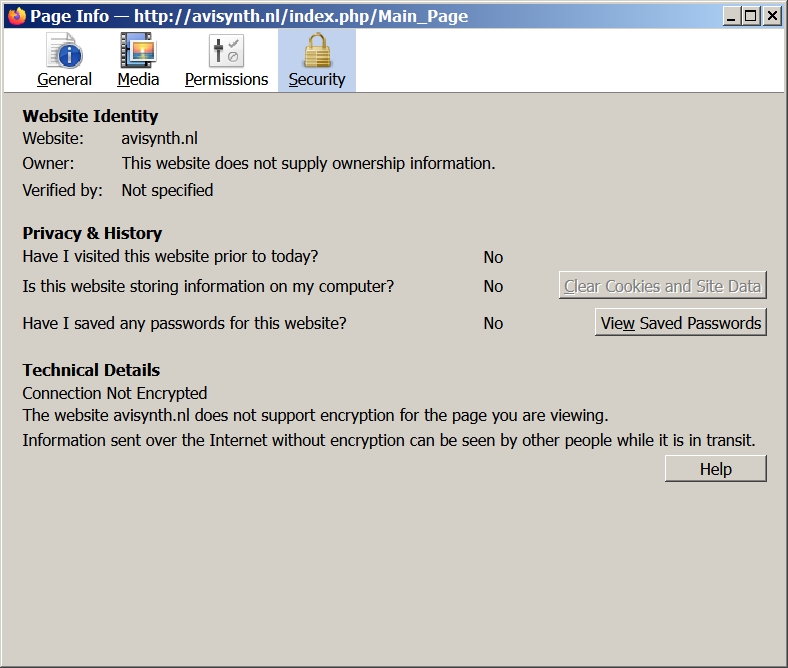The image size is (788, 668).
Task: Minimize the Page Info window
Action: (x=731, y=16)
